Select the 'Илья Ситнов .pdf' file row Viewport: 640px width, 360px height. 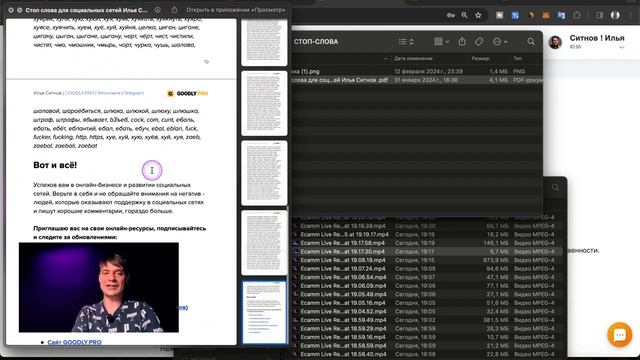click(x=416, y=80)
